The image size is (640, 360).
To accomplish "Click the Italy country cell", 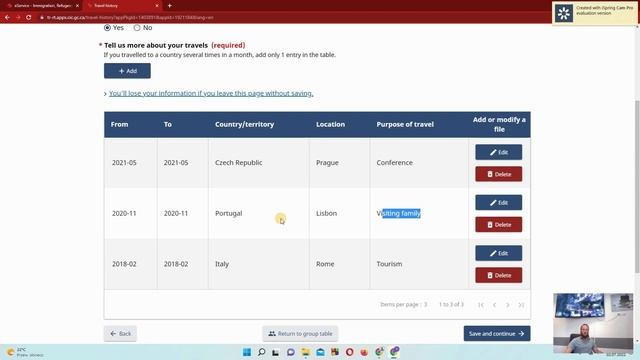I will pos(259,264).
